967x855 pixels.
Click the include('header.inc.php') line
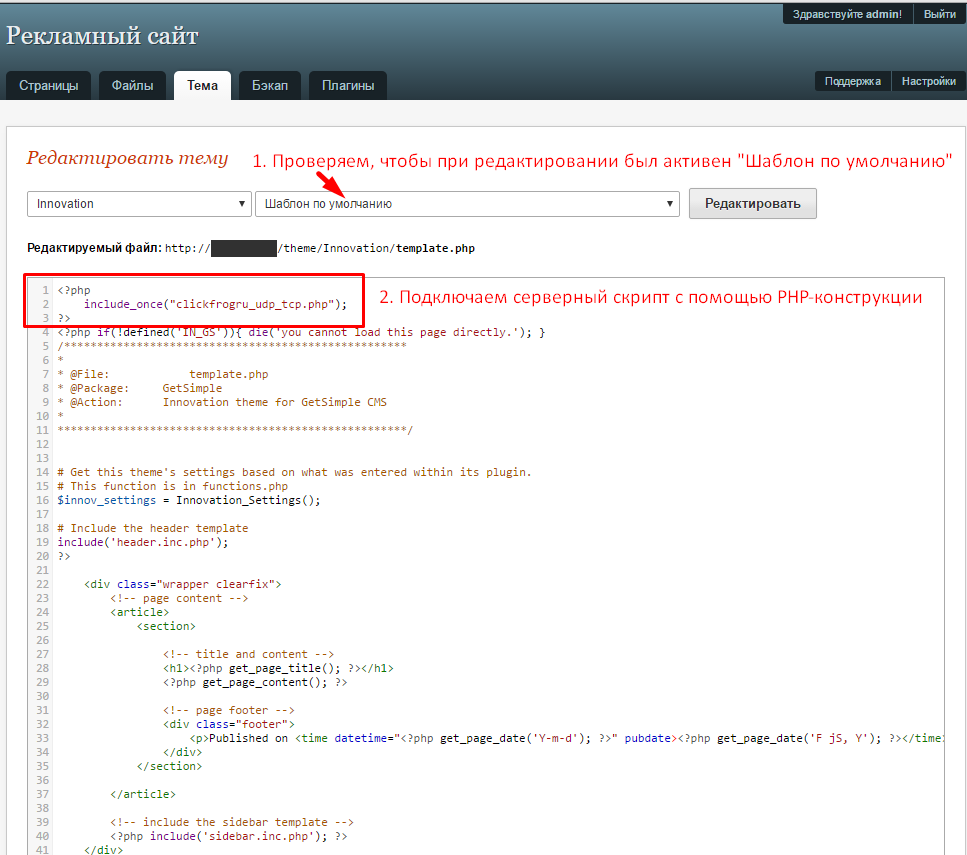click(143, 542)
